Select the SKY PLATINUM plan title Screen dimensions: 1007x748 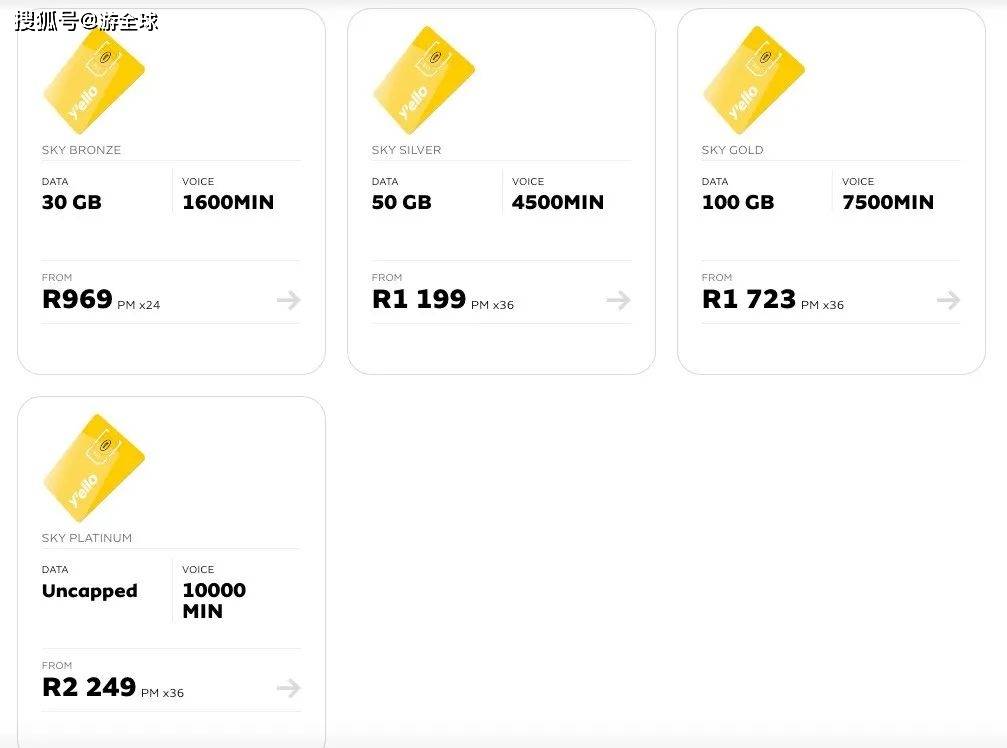coord(87,538)
